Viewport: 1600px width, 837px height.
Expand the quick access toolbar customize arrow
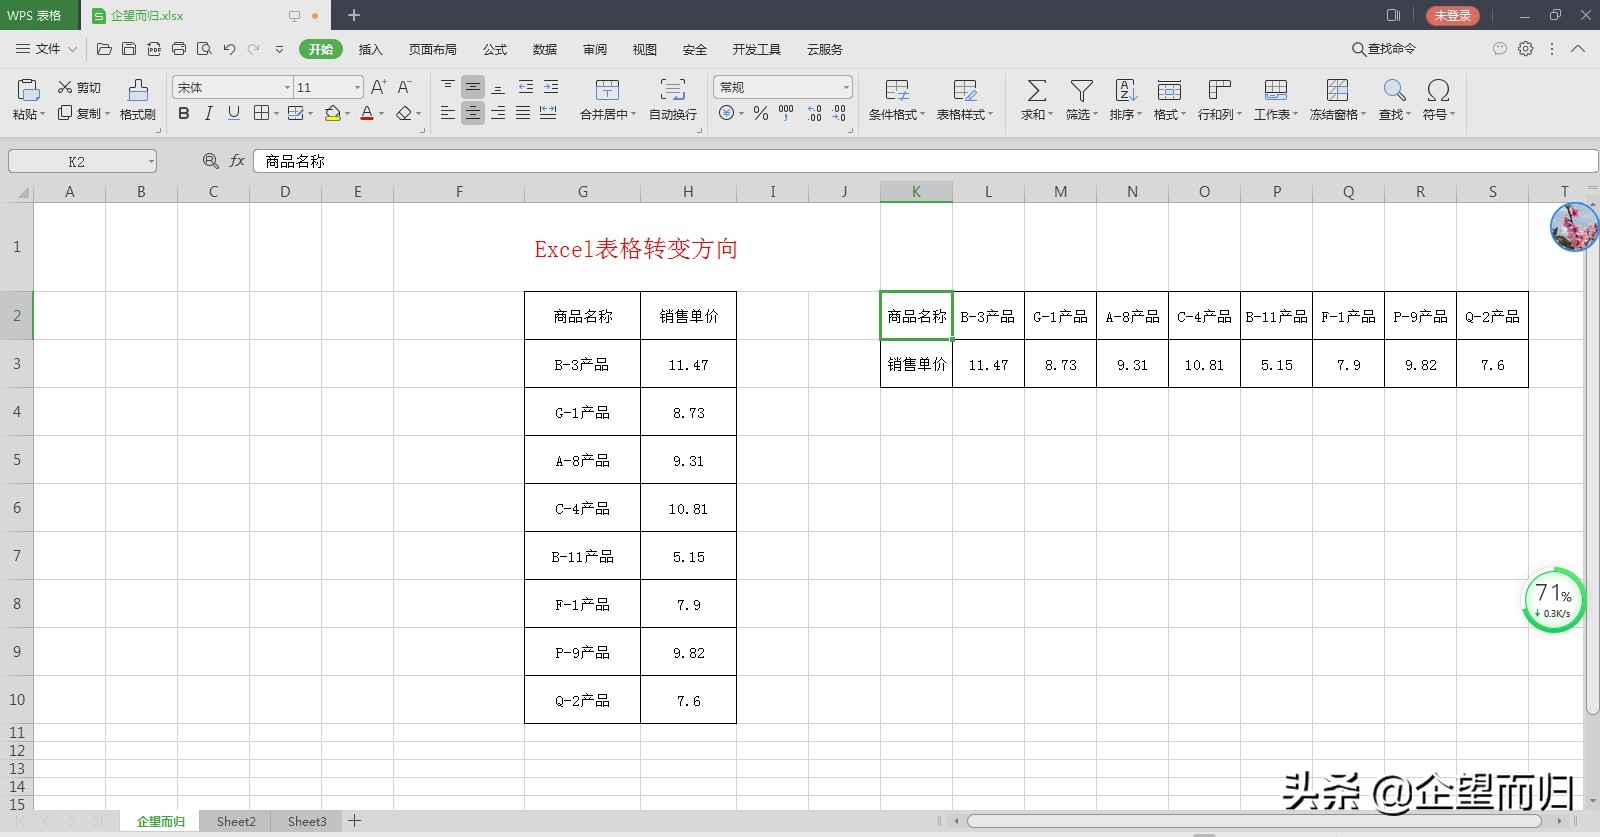pyautogui.click(x=279, y=49)
